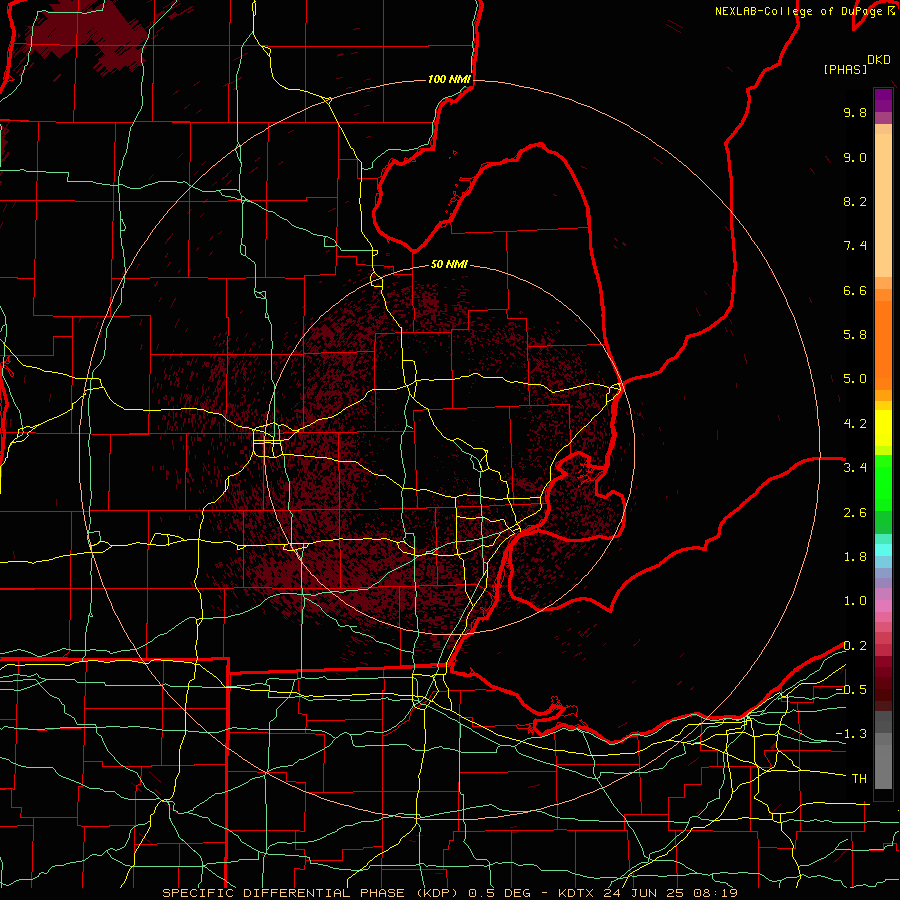This screenshot has width=900, height=900.
Task: Pick the purple segment atop the color bar
Action: click(x=883, y=100)
